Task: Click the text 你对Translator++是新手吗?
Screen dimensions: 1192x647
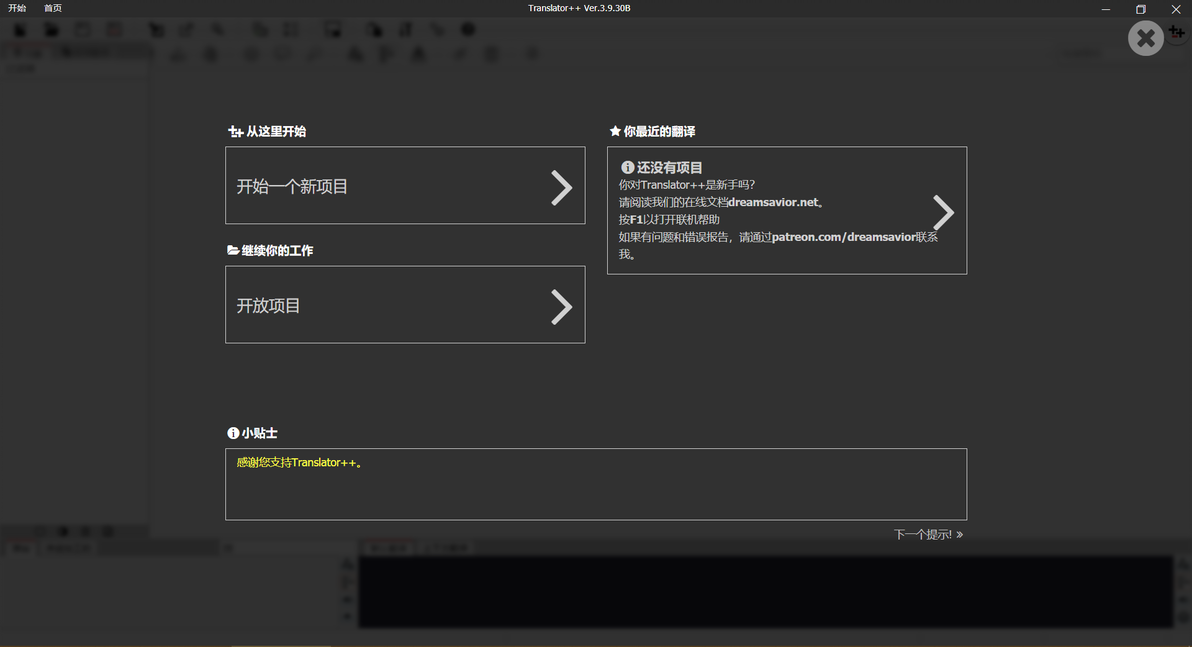Action: tap(686, 185)
